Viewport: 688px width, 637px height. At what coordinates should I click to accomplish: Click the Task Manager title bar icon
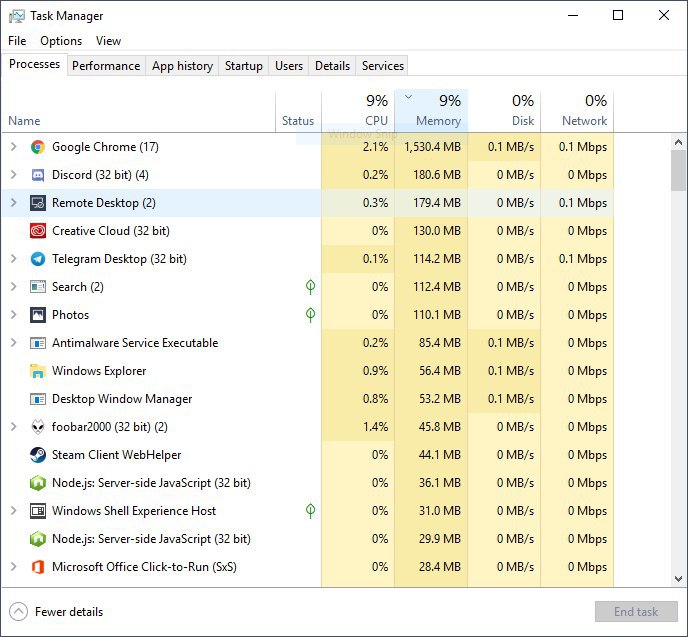click(x=17, y=16)
